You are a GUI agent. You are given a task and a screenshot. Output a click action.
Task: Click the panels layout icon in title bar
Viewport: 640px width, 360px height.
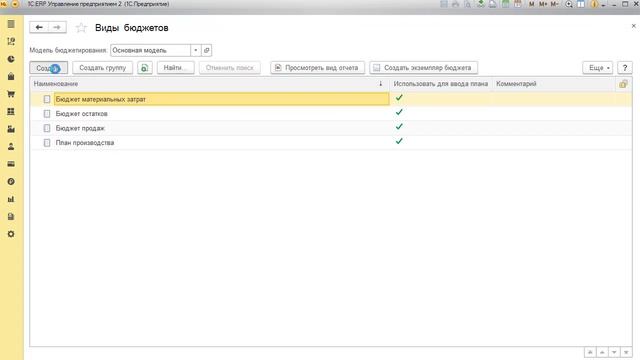point(581,4)
